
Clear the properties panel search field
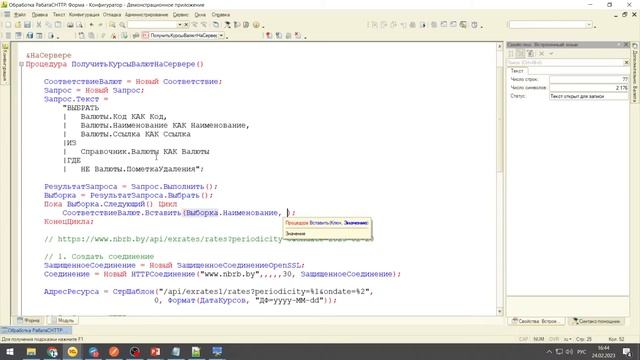pyautogui.click(x=626, y=62)
